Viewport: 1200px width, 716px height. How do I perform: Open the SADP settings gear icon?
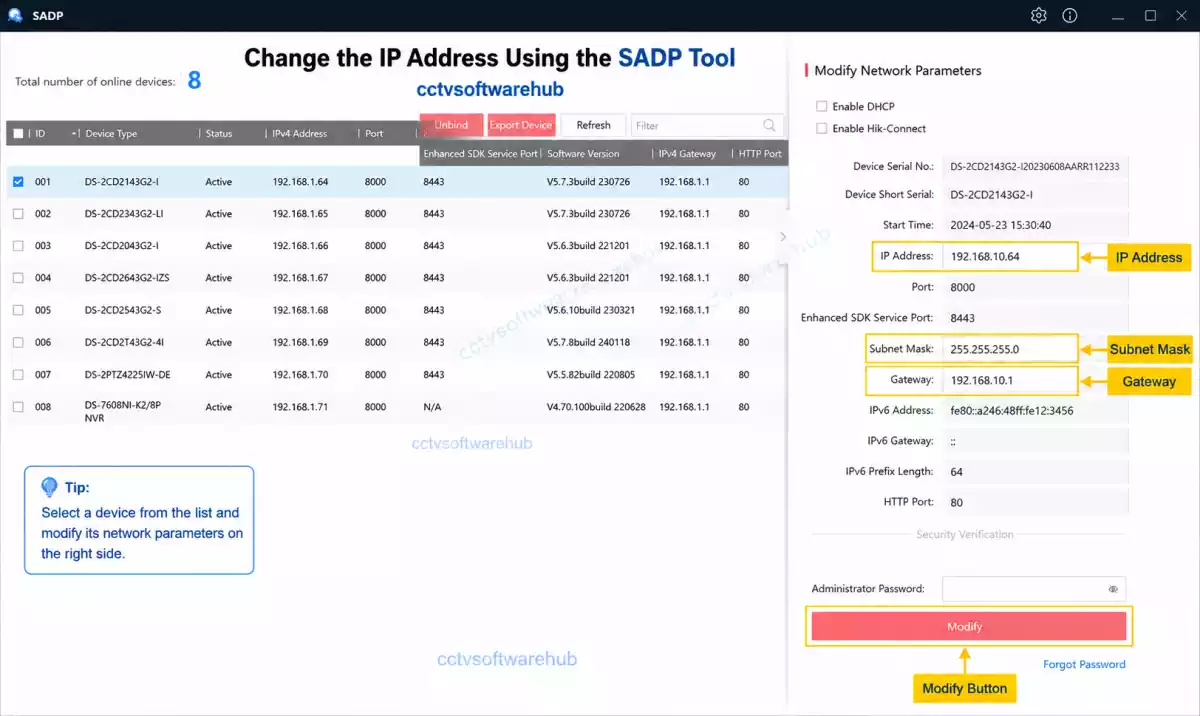click(x=1039, y=15)
